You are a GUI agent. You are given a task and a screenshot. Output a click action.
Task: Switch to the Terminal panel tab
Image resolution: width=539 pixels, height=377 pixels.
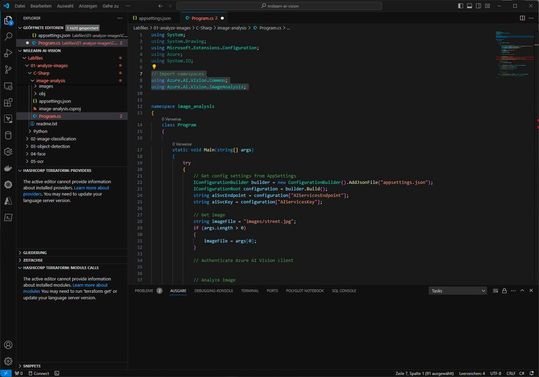[250, 291]
